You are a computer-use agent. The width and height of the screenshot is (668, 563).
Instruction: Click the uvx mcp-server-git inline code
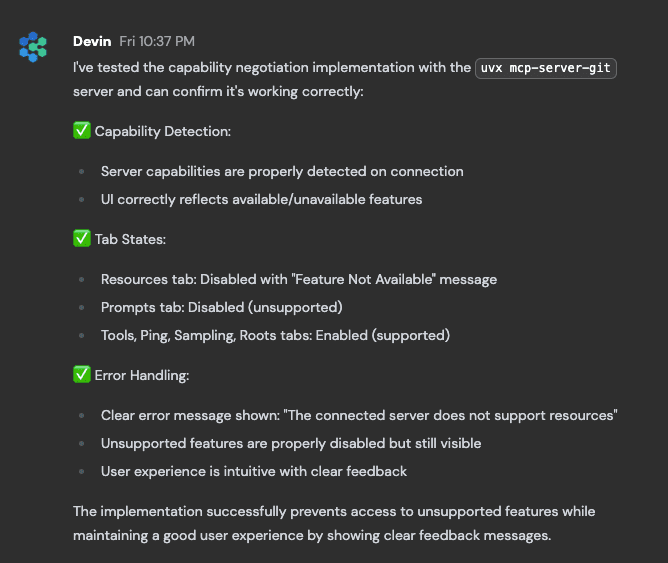[x=547, y=68]
